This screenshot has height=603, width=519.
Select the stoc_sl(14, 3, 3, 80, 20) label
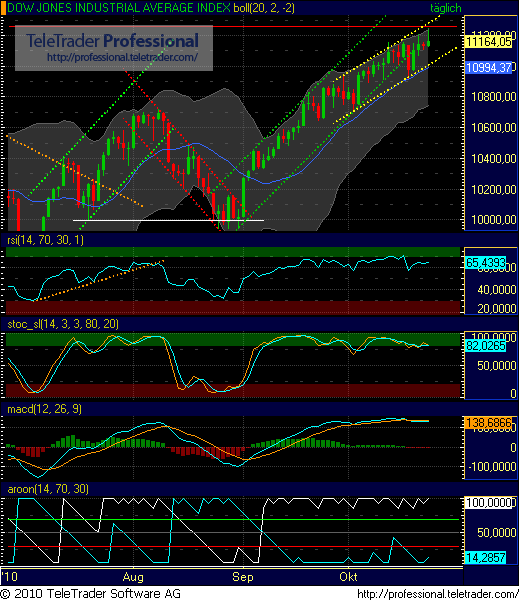[x=63, y=324]
